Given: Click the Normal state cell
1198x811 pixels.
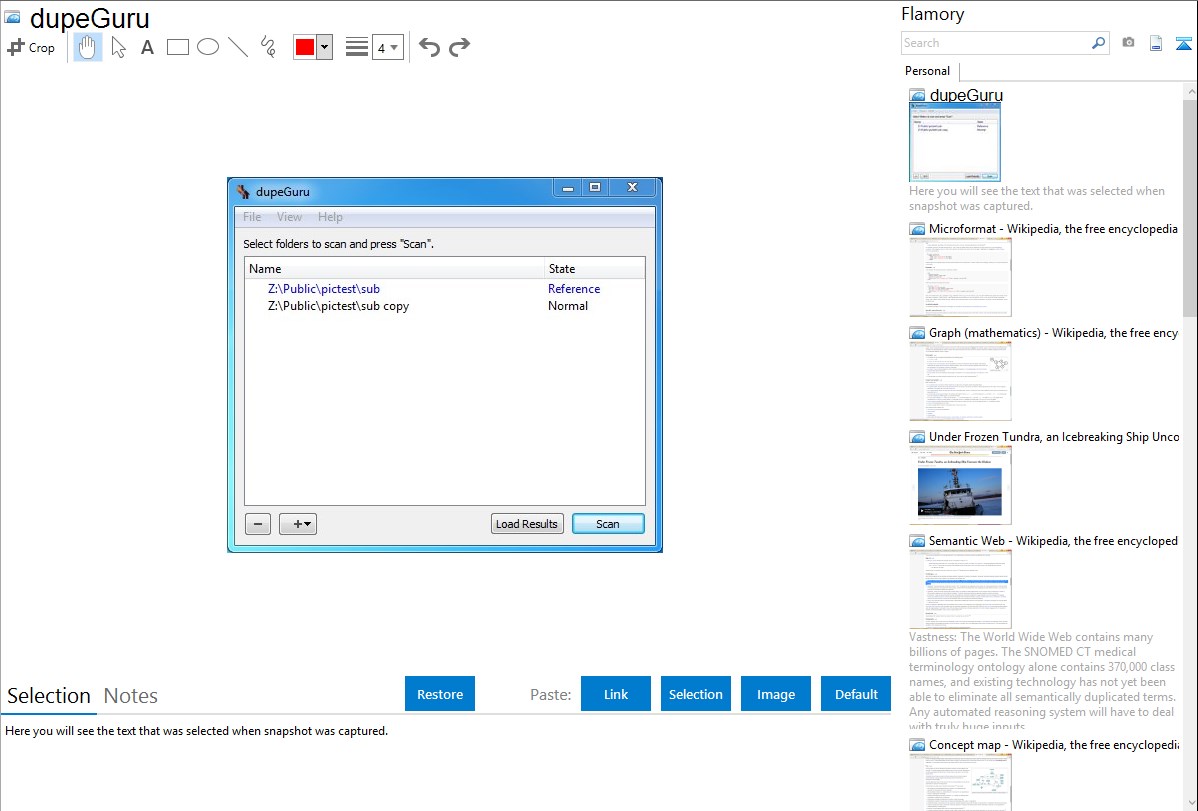Looking at the screenshot, I should pos(568,306).
